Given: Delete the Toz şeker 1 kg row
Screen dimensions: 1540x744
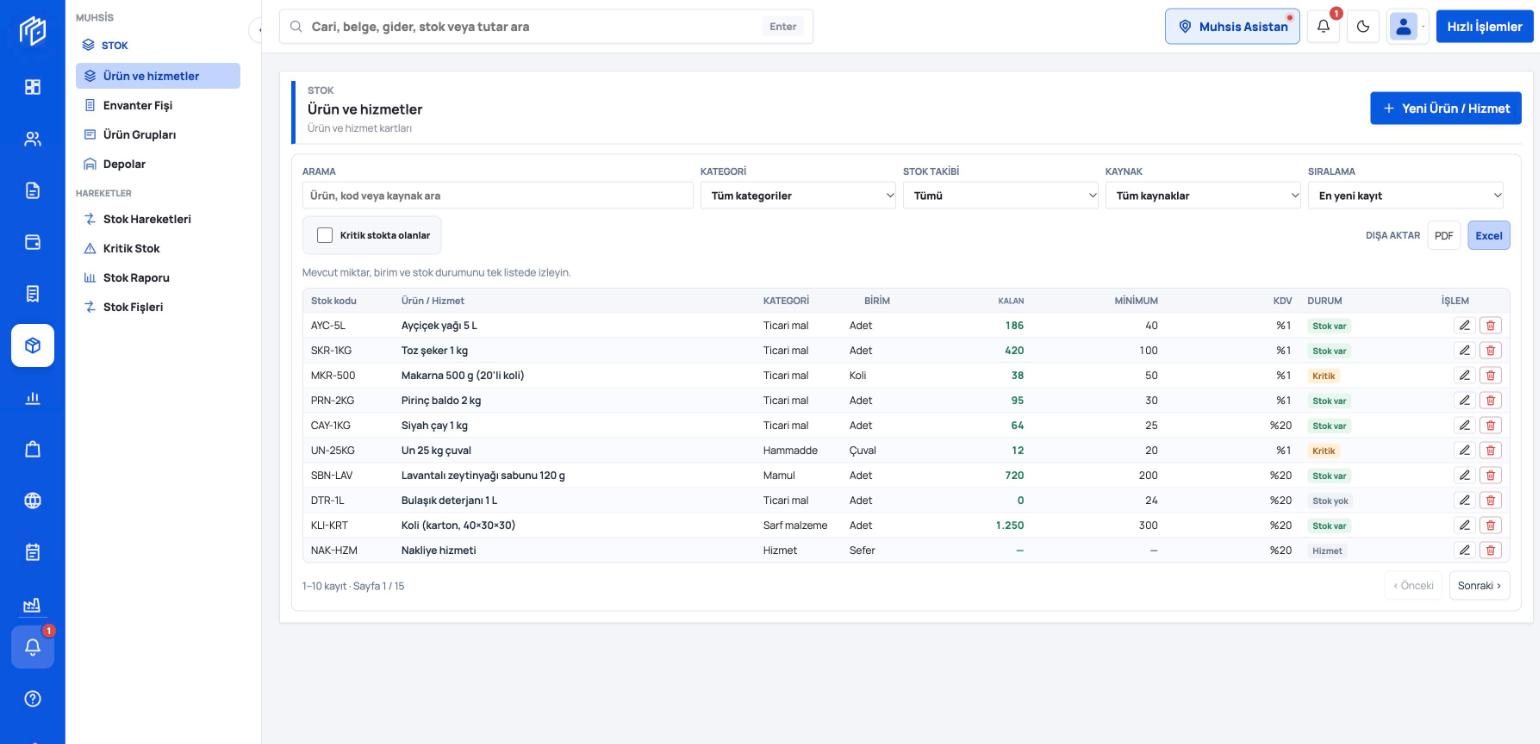Looking at the screenshot, I should tap(1490, 350).
